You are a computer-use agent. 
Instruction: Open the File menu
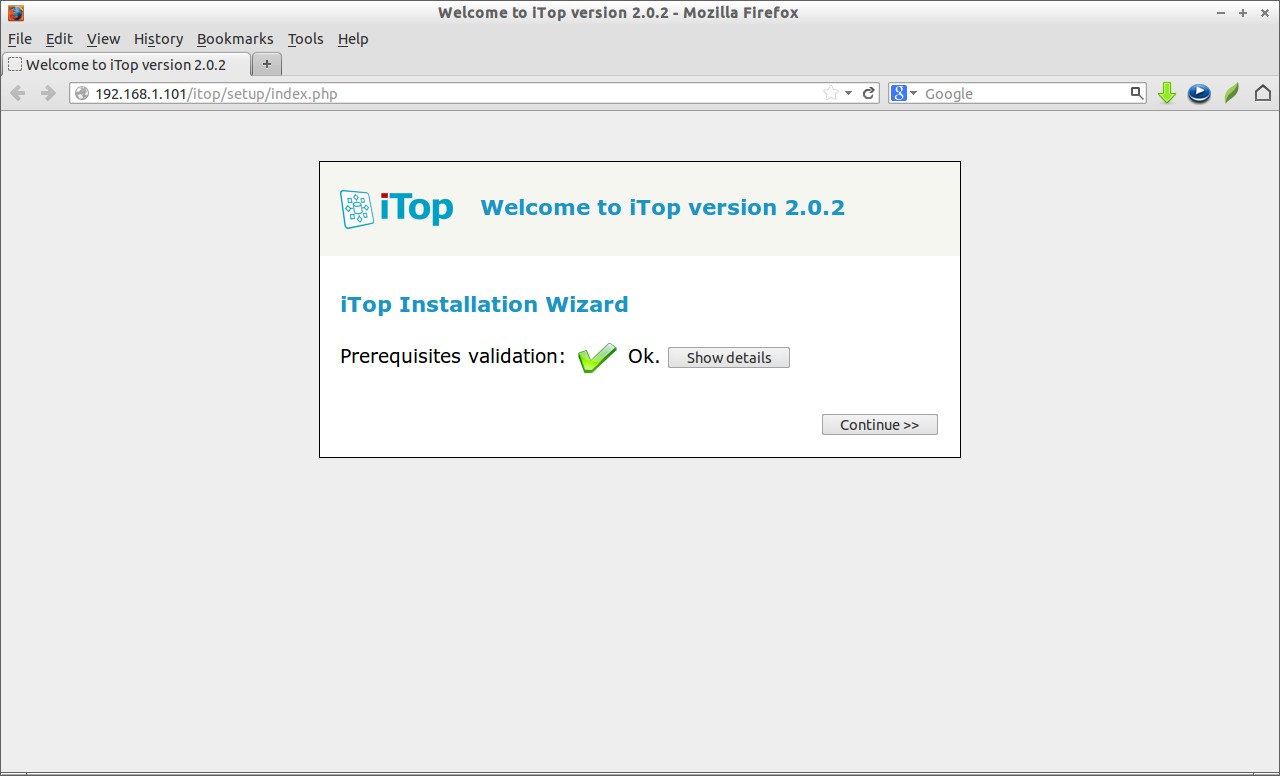(x=20, y=39)
